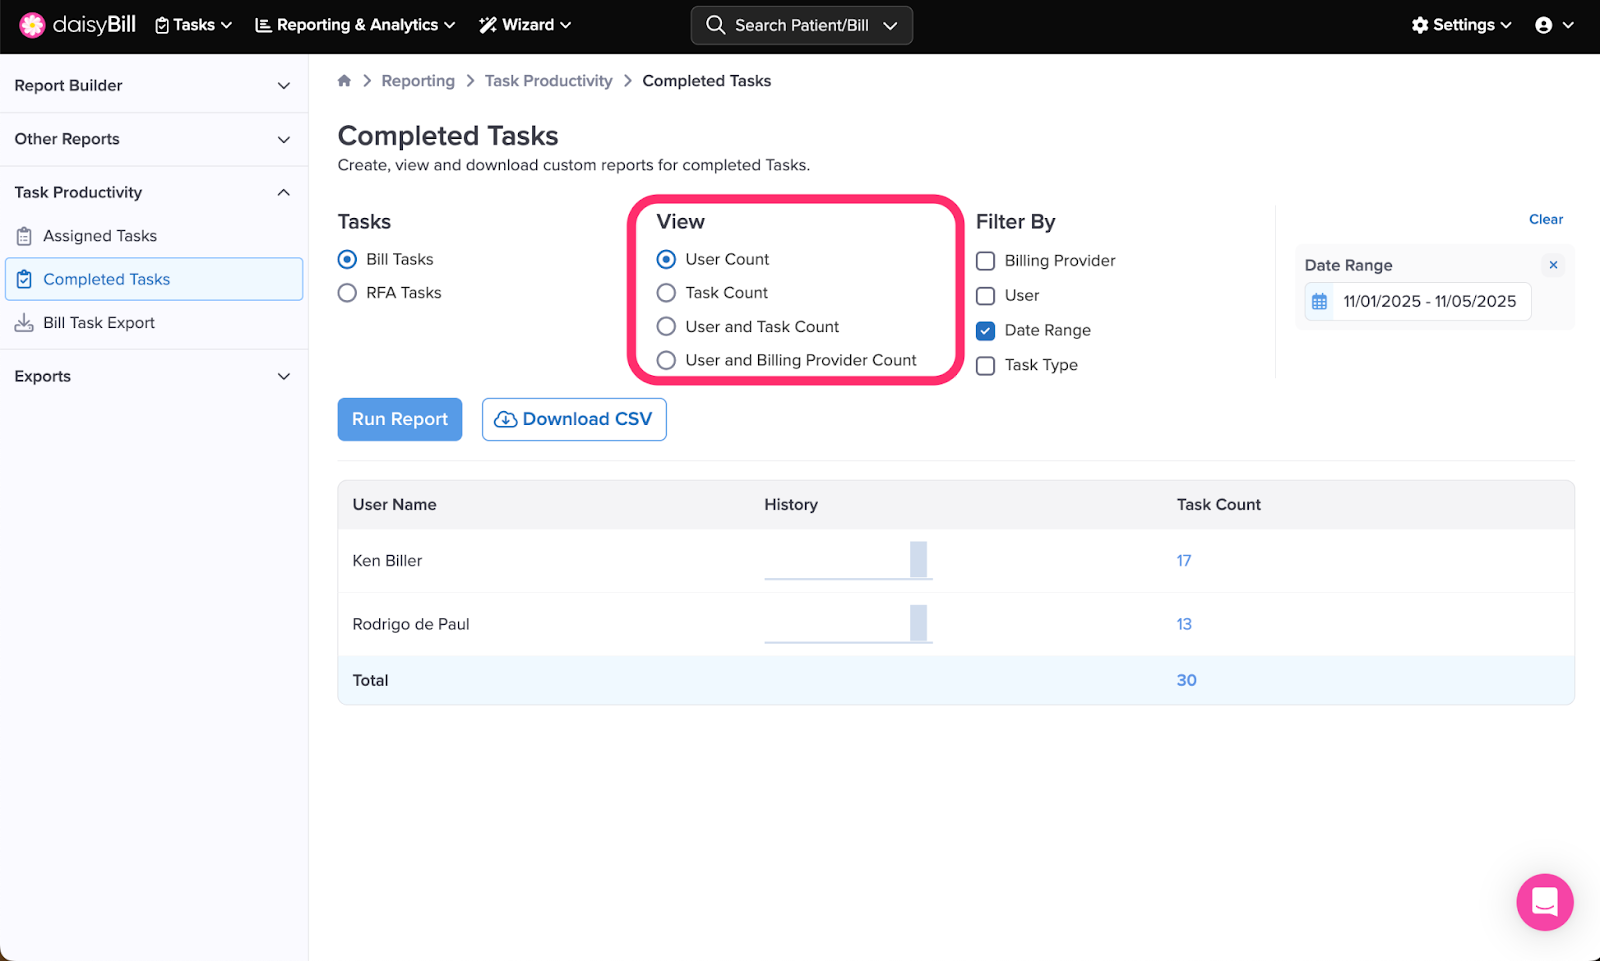Click the Run Report button
This screenshot has height=961, width=1600.
pyautogui.click(x=400, y=419)
